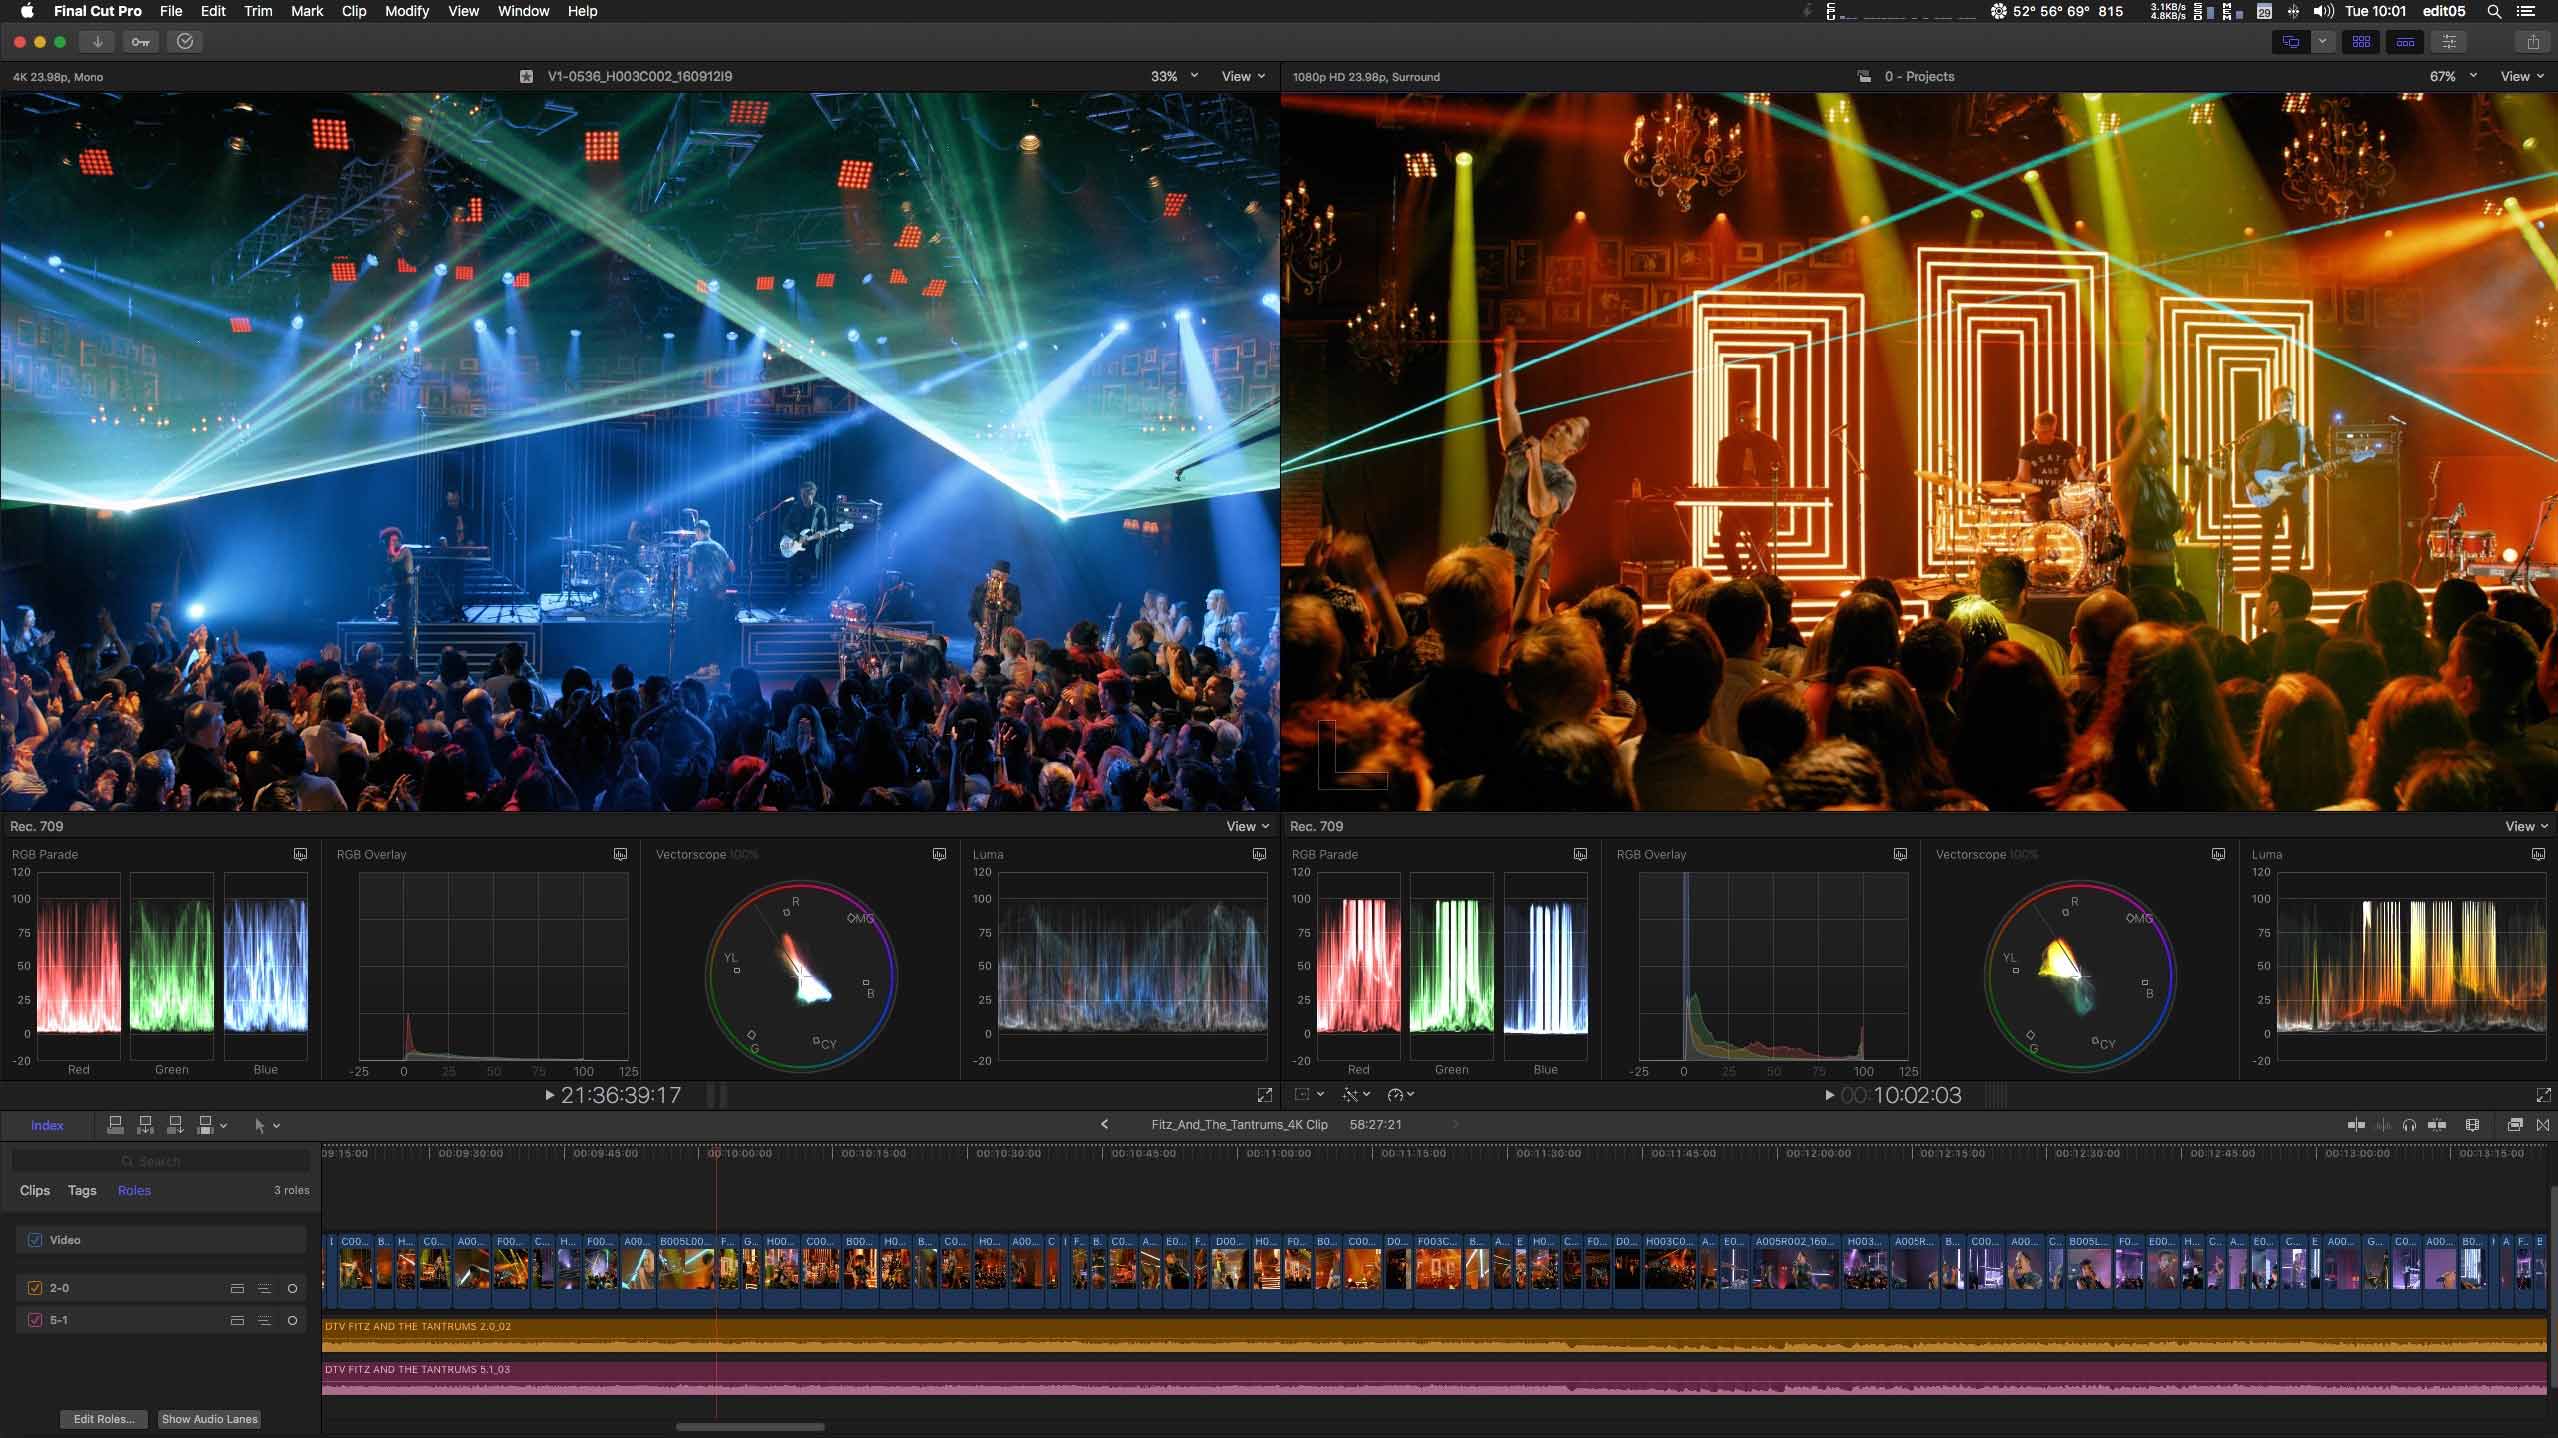Open Background Tasks checkmark icon
This screenshot has height=1438, width=2558.
pos(185,41)
